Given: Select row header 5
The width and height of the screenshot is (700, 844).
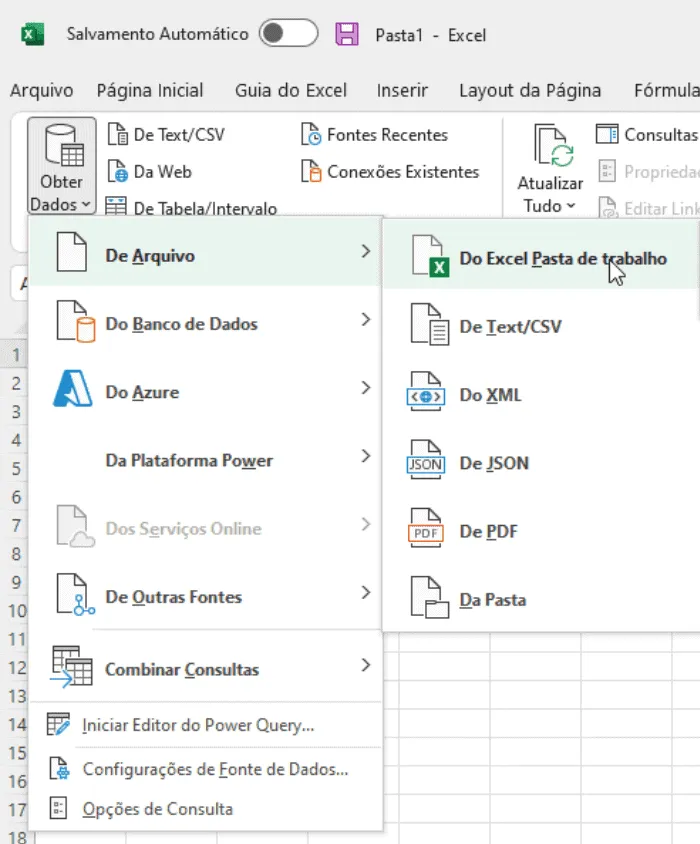Looking at the screenshot, I should point(16,468).
